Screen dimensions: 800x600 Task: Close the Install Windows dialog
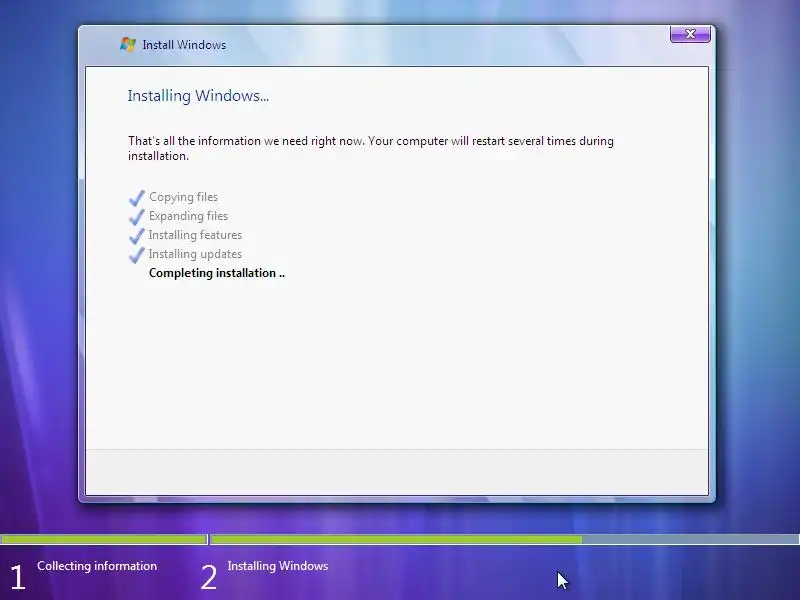pos(690,34)
